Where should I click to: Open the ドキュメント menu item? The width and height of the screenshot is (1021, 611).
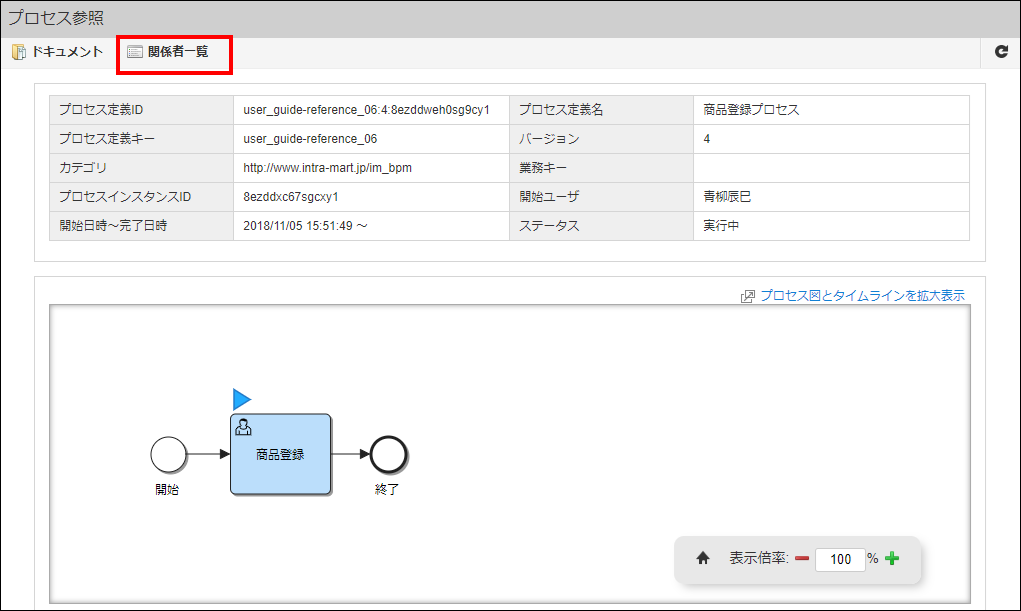(x=66, y=52)
